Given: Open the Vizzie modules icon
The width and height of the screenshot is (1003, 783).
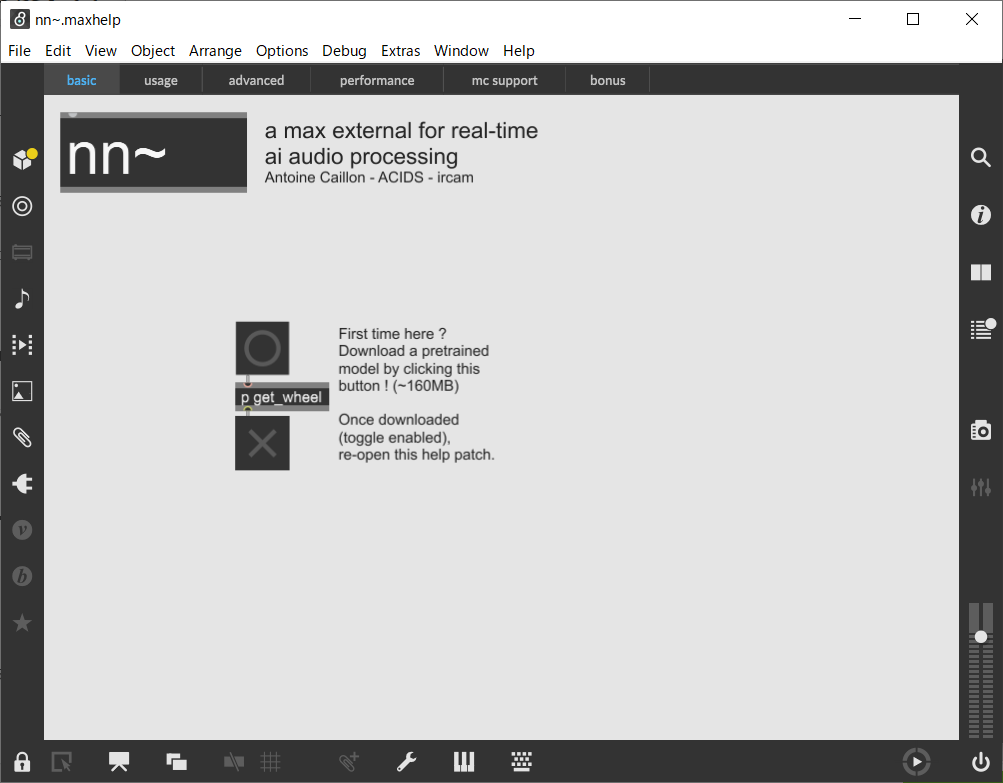Looking at the screenshot, I should (x=22, y=530).
